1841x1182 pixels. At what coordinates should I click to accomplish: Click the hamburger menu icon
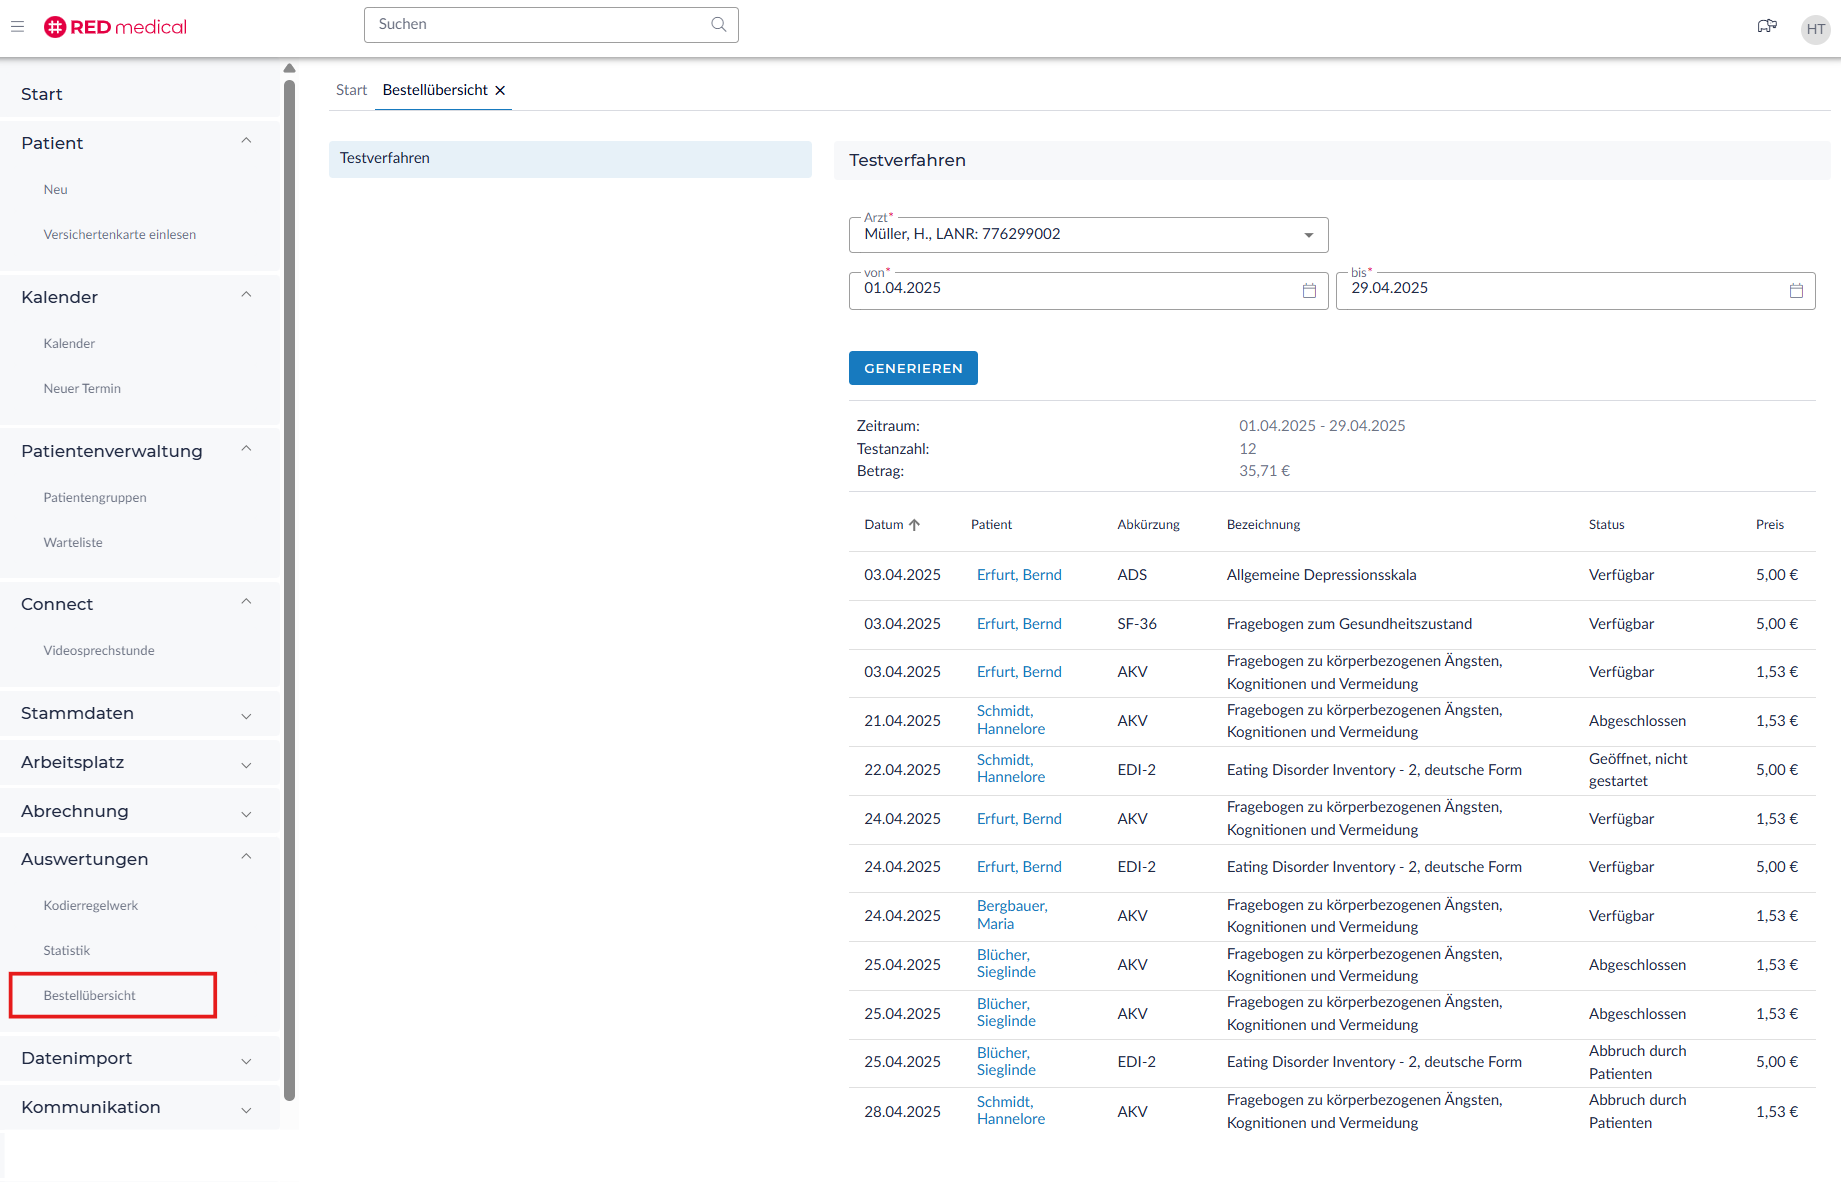17,27
